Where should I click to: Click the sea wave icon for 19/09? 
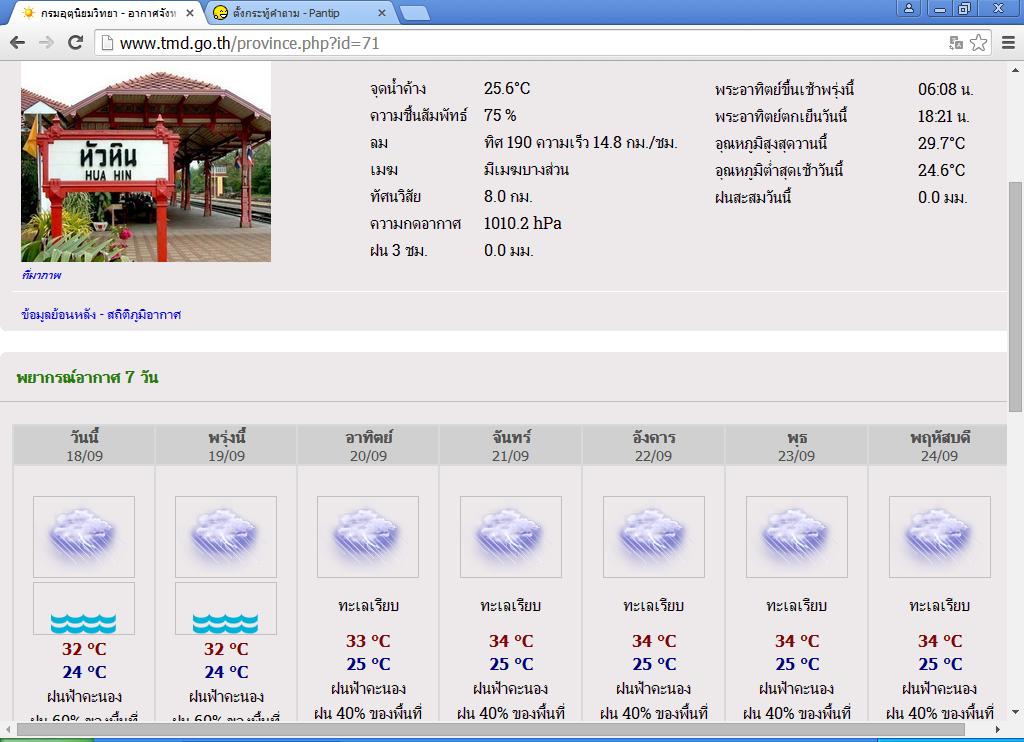click(226, 609)
